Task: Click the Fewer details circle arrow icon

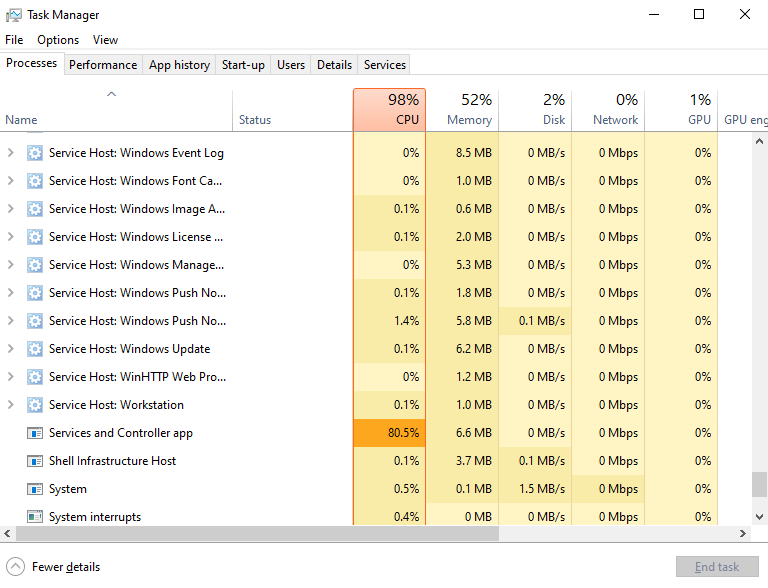Action: [x=15, y=566]
